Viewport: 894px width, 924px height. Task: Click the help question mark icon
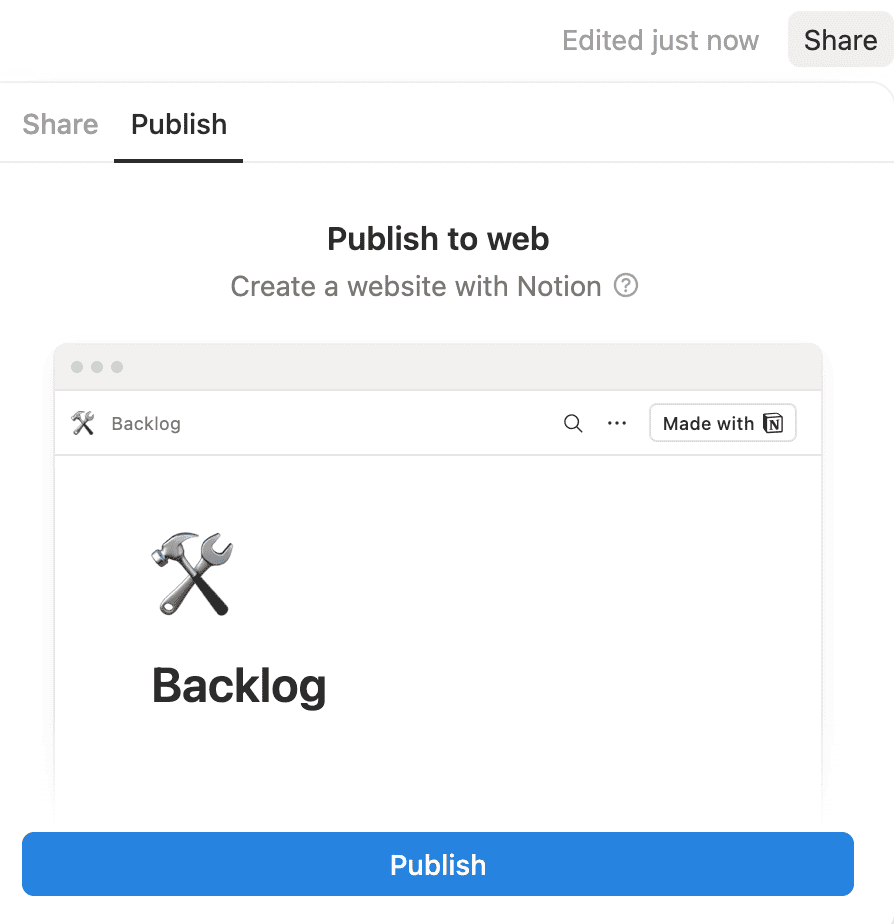click(x=625, y=286)
